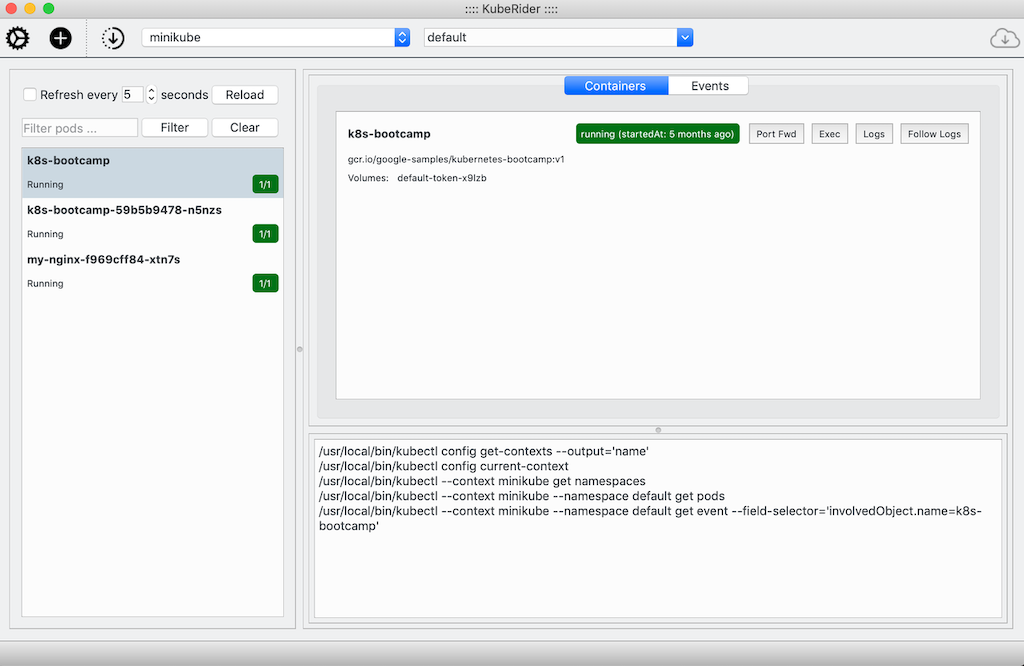Open the default namespace dropdown

[x=558, y=37]
